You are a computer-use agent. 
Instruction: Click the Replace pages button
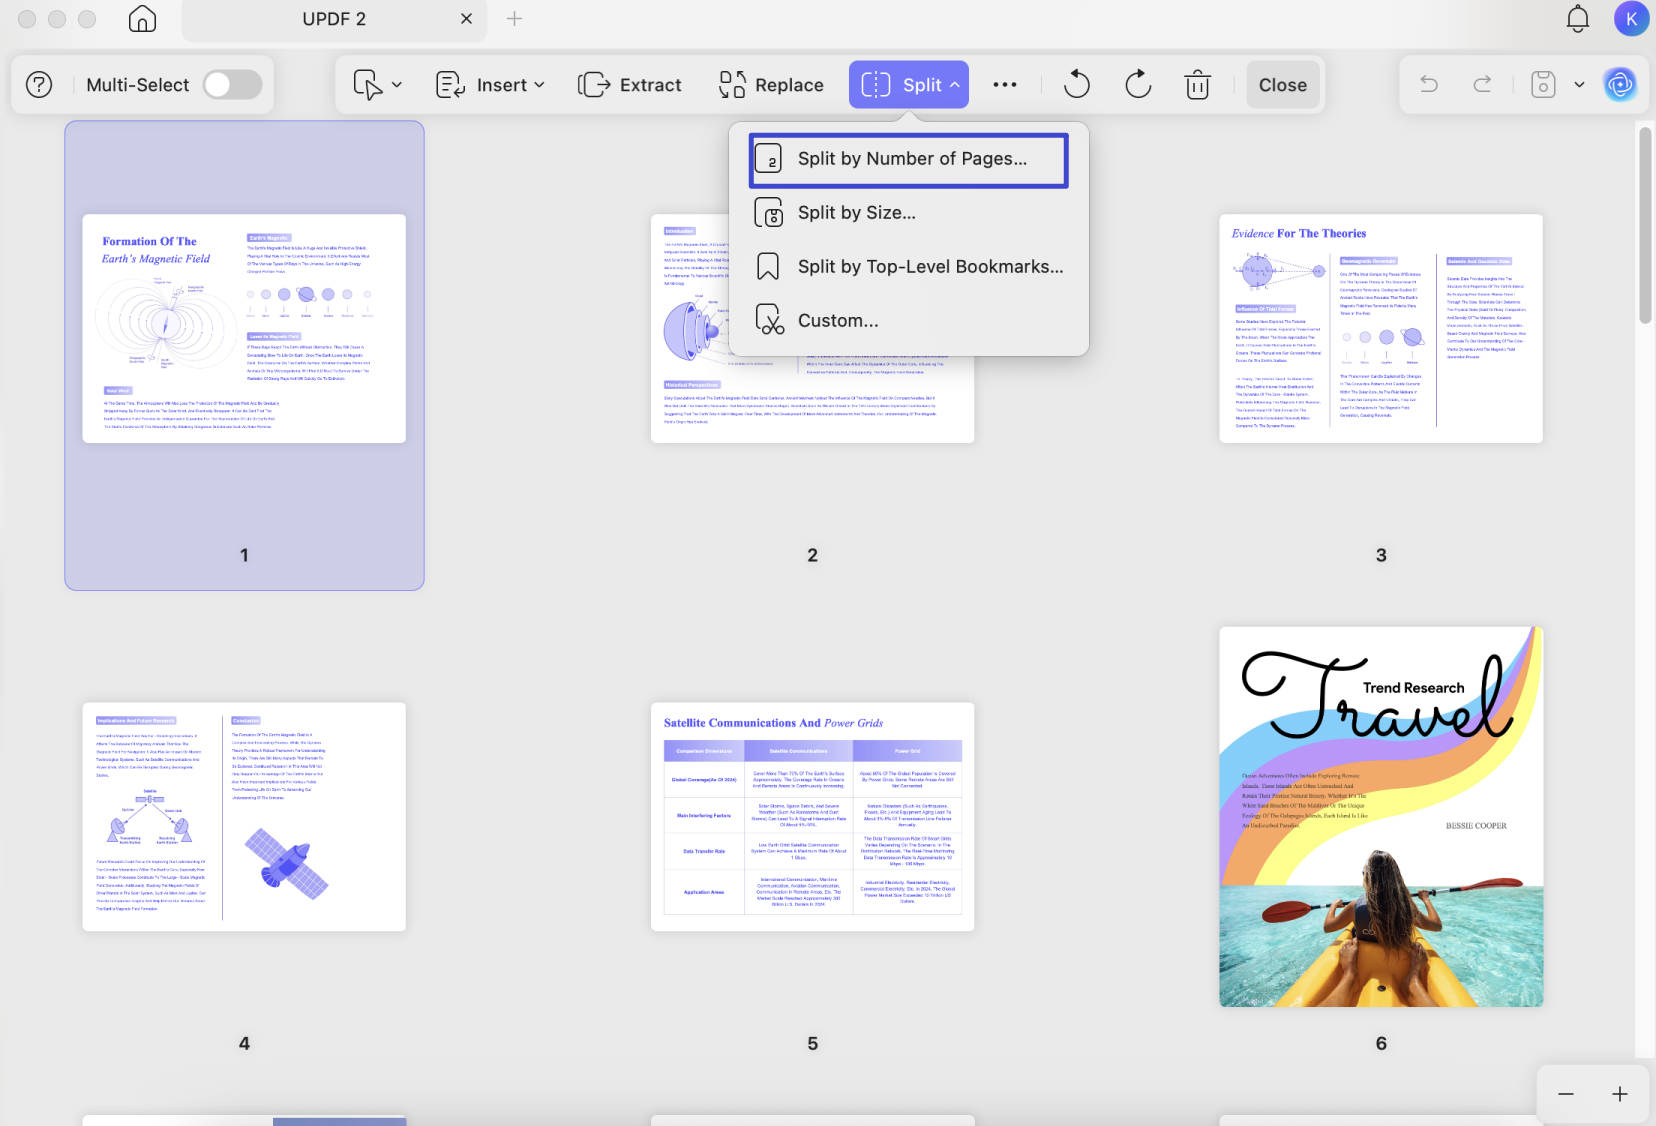(x=771, y=85)
